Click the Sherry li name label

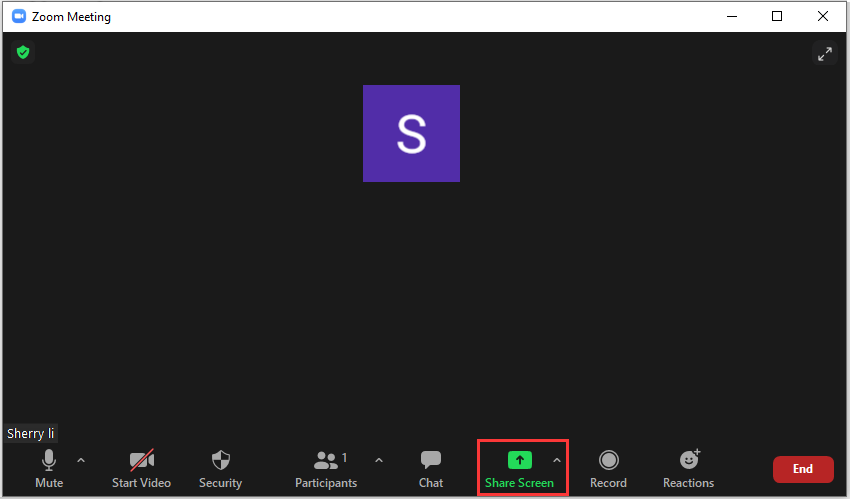(30, 433)
